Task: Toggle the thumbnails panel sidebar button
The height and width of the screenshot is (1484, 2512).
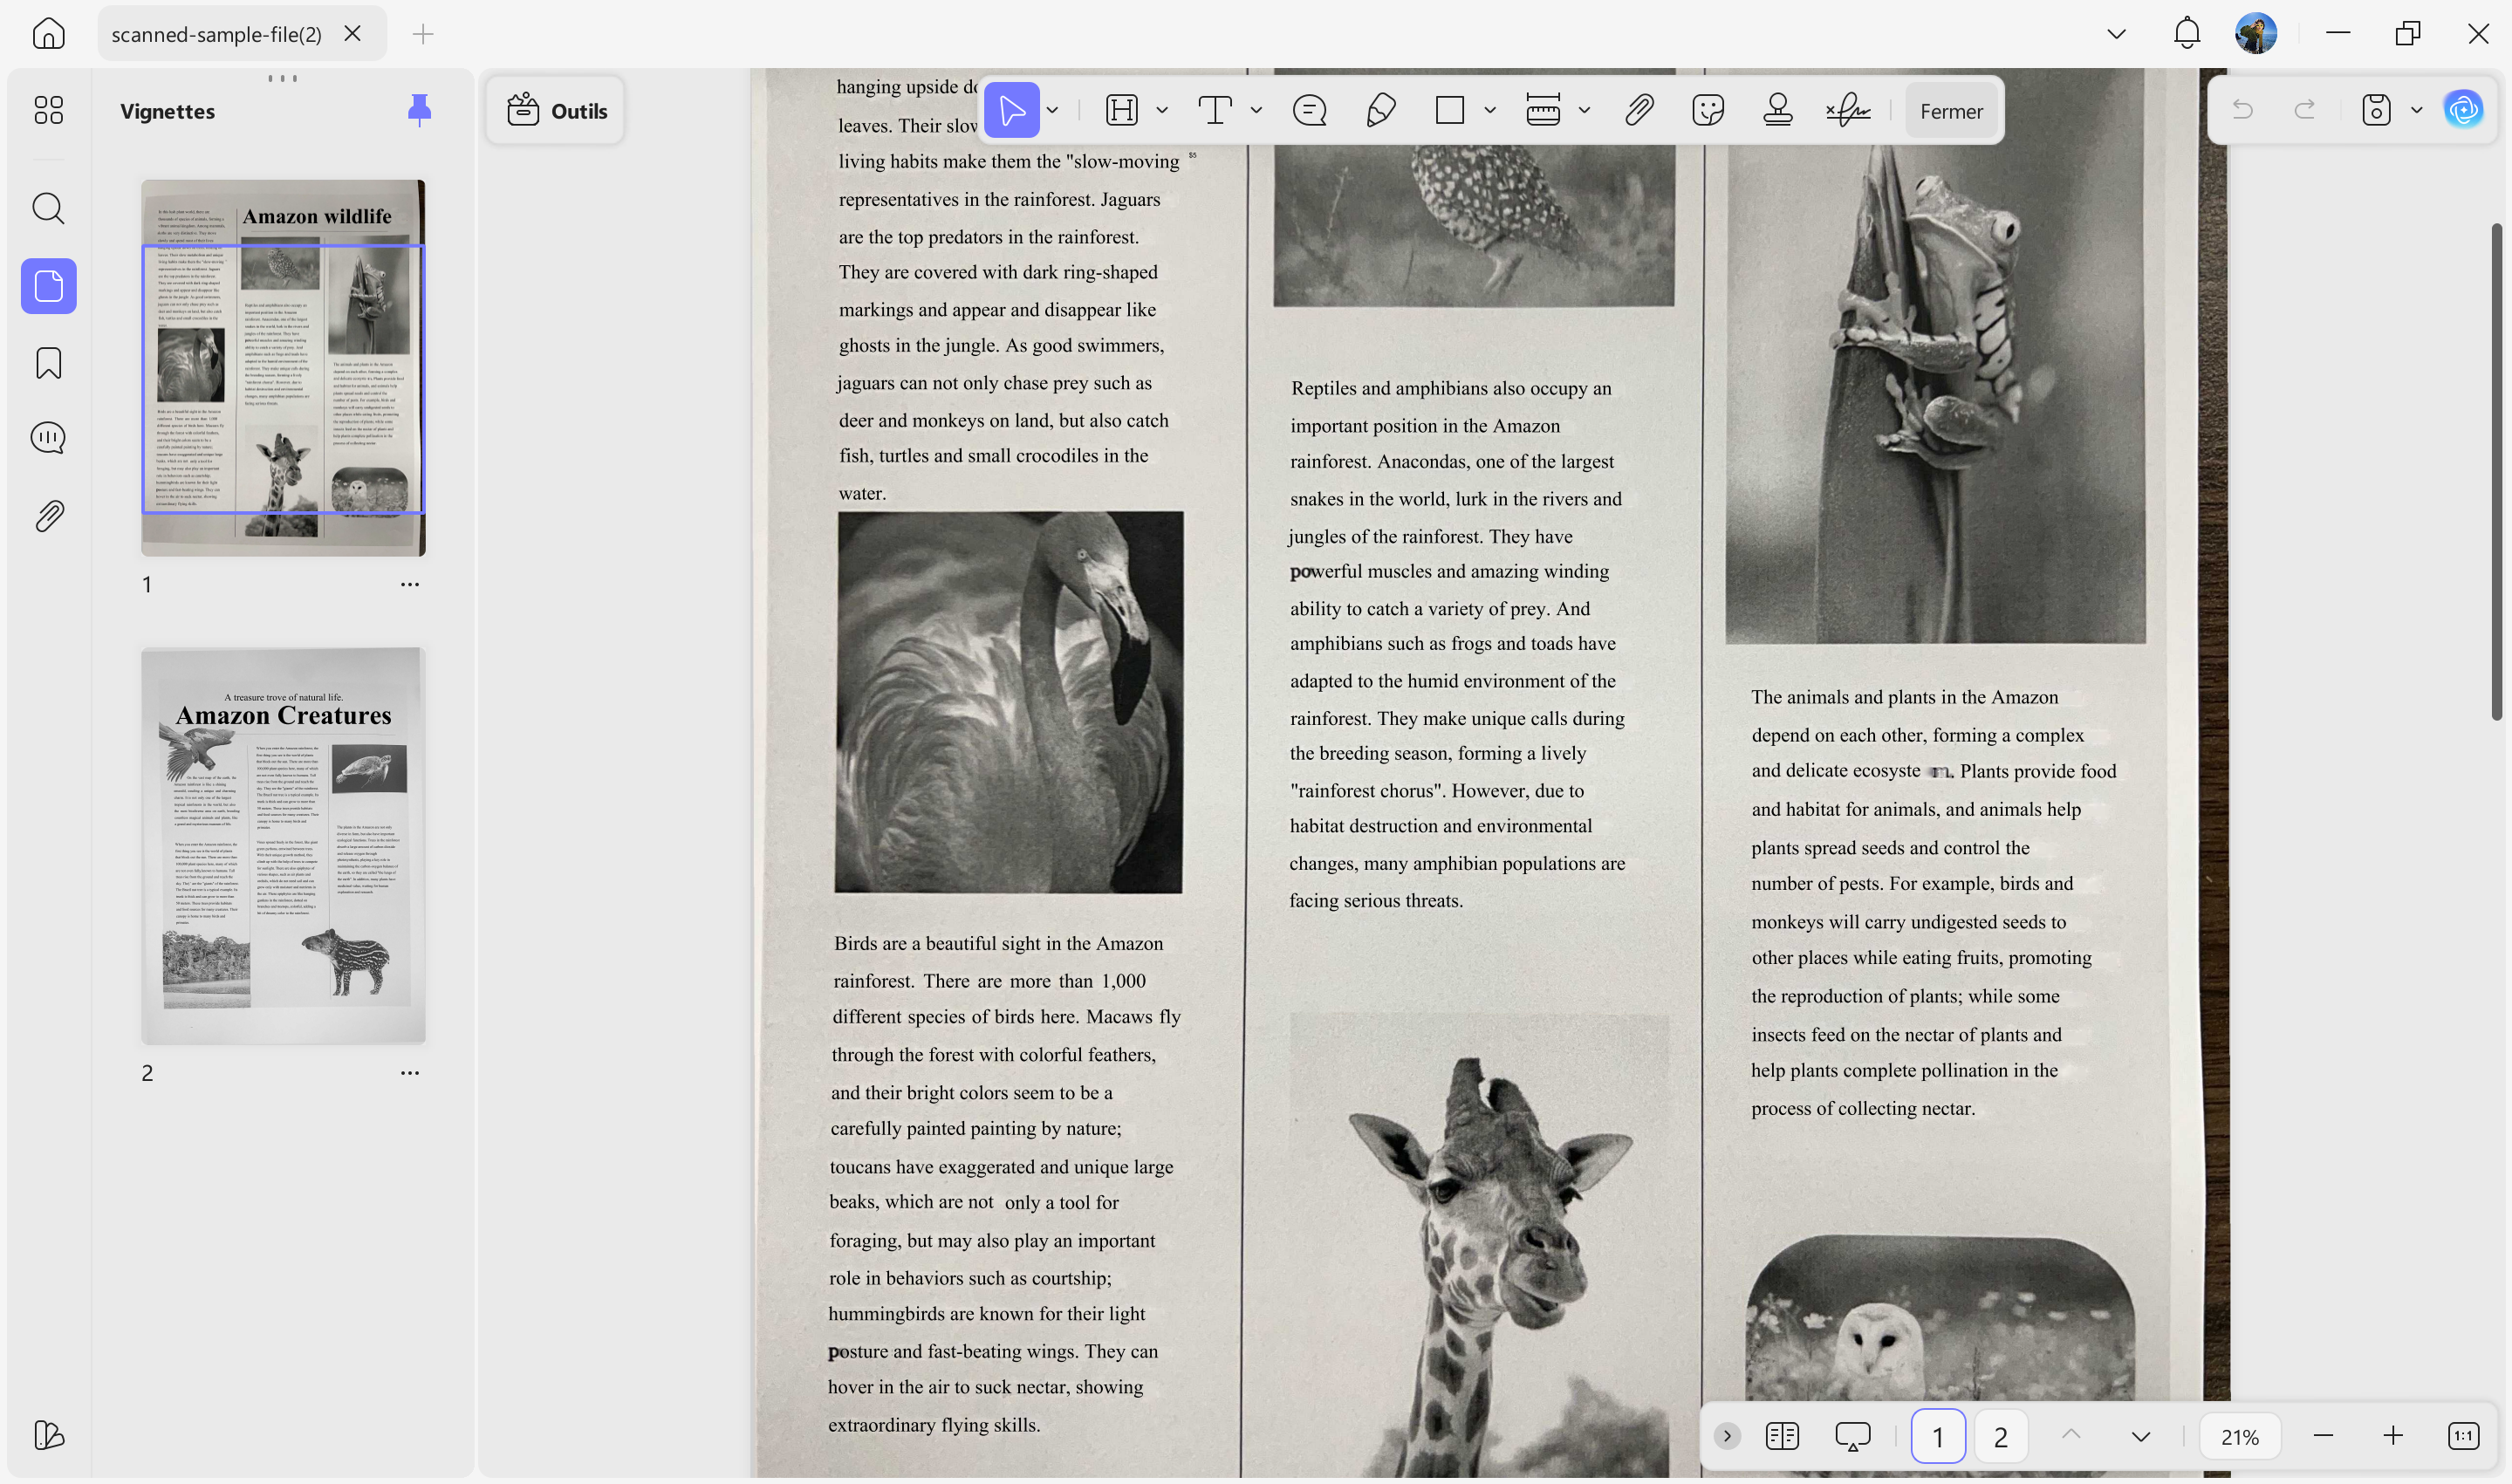Action: [x=48, y=286]
